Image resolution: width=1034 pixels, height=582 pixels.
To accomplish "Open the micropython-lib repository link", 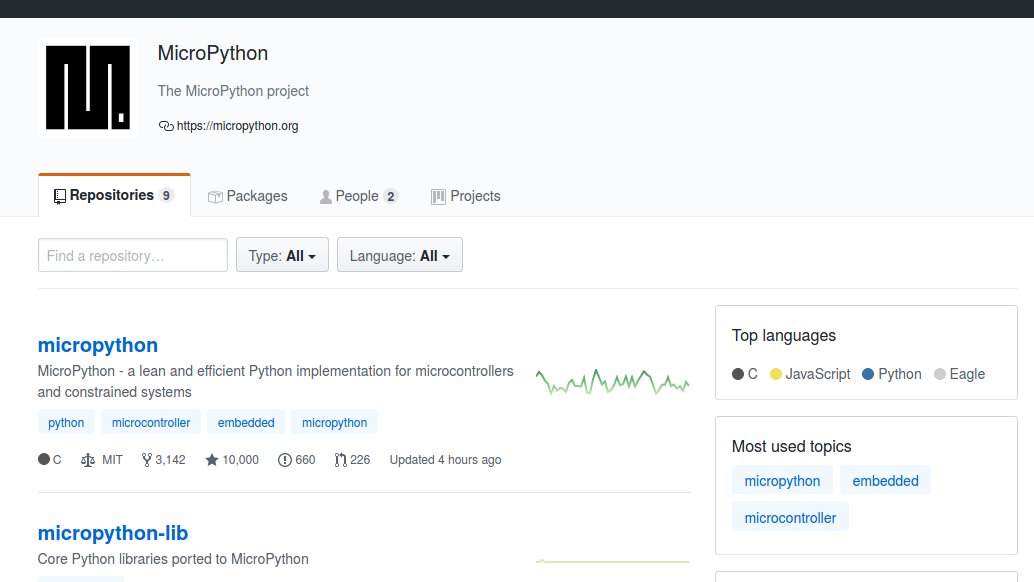I will (x=113, y=533).
